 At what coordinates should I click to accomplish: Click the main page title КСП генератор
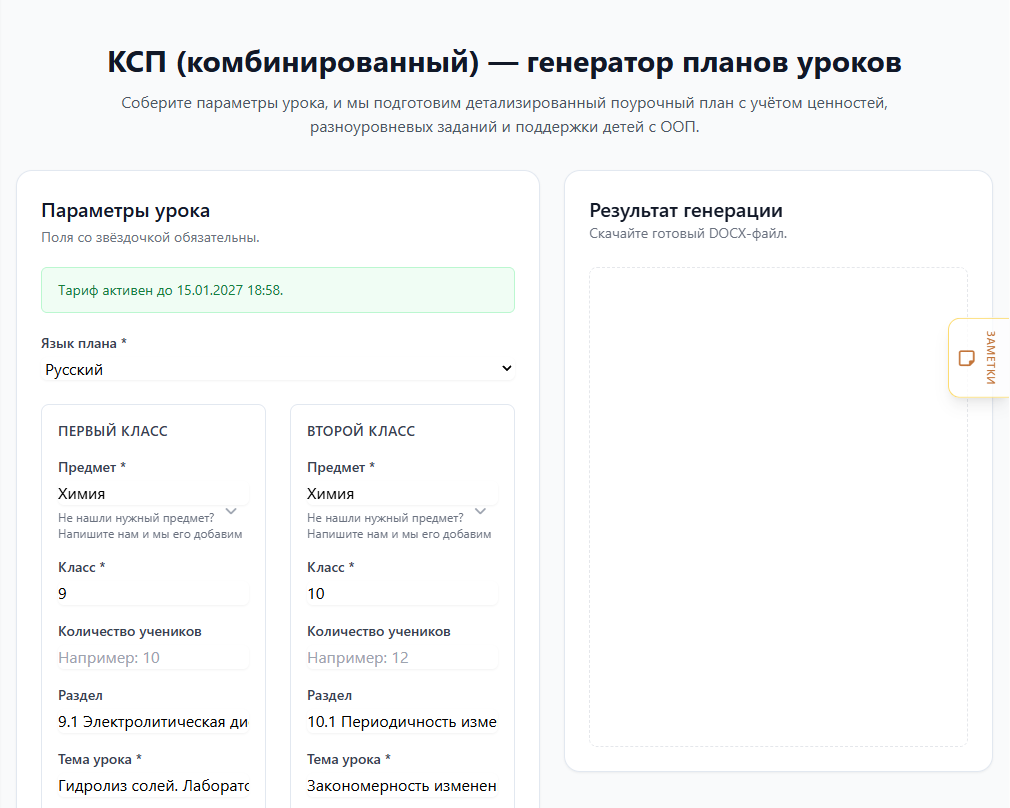[x=504, y=63]
